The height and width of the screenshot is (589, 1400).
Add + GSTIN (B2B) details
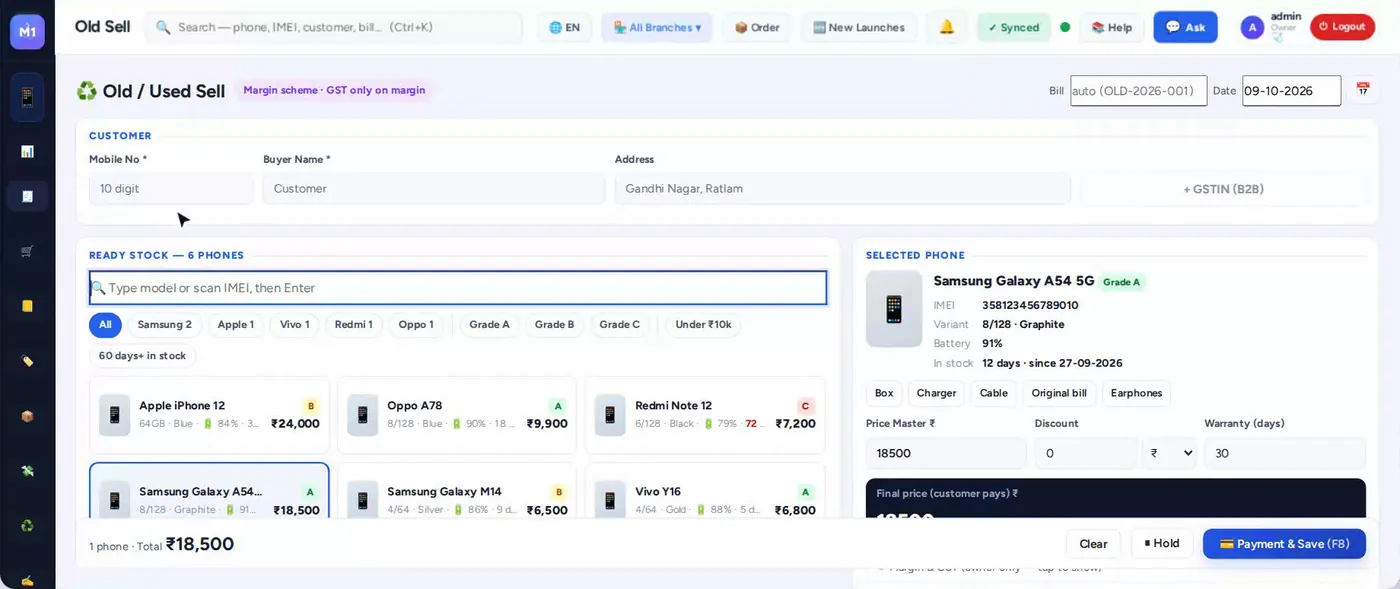(x=1223, y=189)
